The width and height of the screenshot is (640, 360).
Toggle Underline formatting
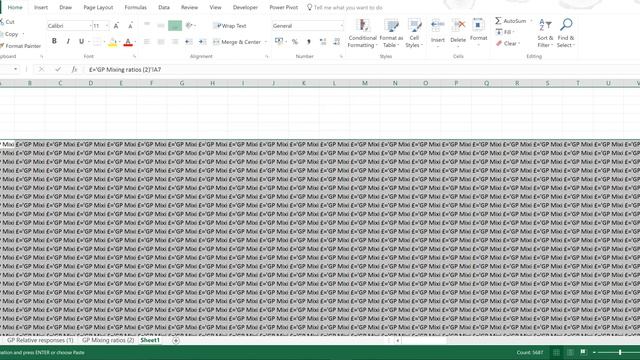81,41
